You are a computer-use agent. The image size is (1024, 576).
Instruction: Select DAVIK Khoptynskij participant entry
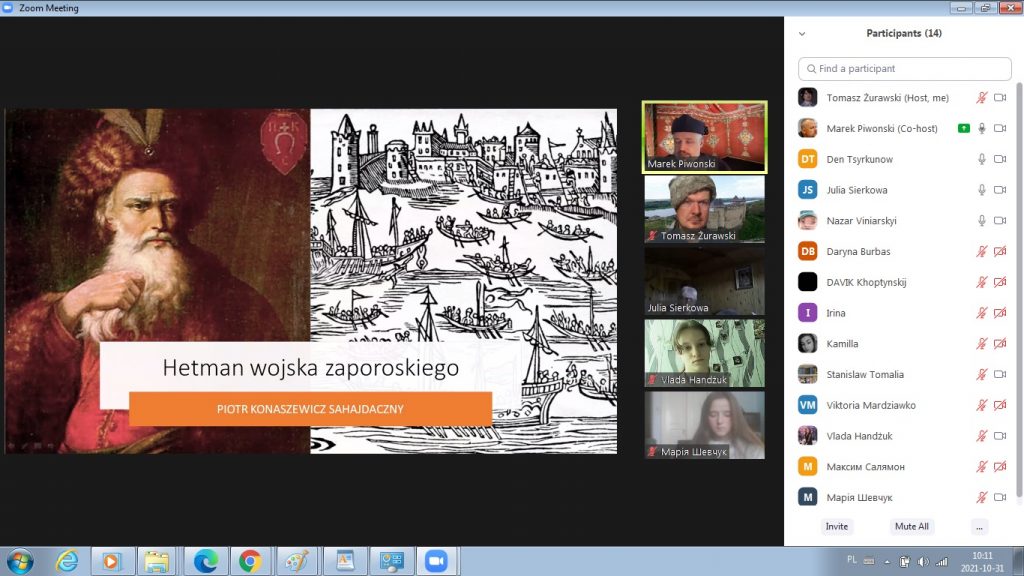pos(866,282)
